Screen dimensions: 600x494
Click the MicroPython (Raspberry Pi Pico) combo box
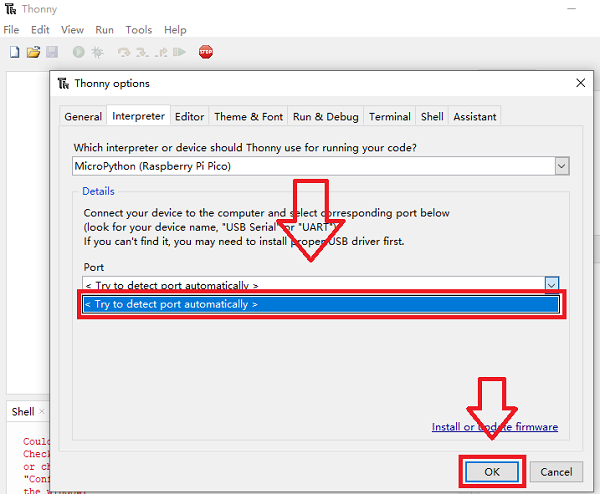[321, 166]
